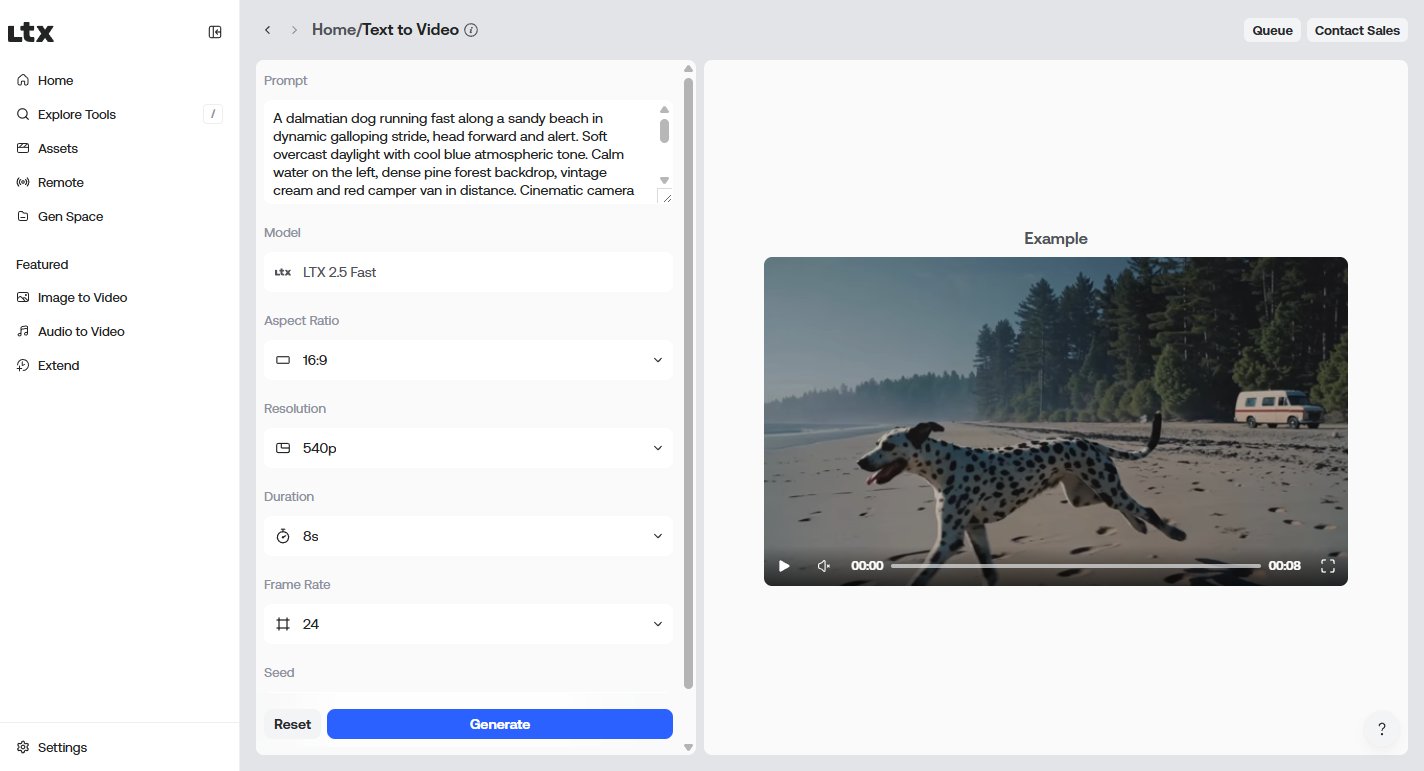Open Settings from the sidebar
The height and width of the screenshot is (771, 1424).
(x=120, y=747)
